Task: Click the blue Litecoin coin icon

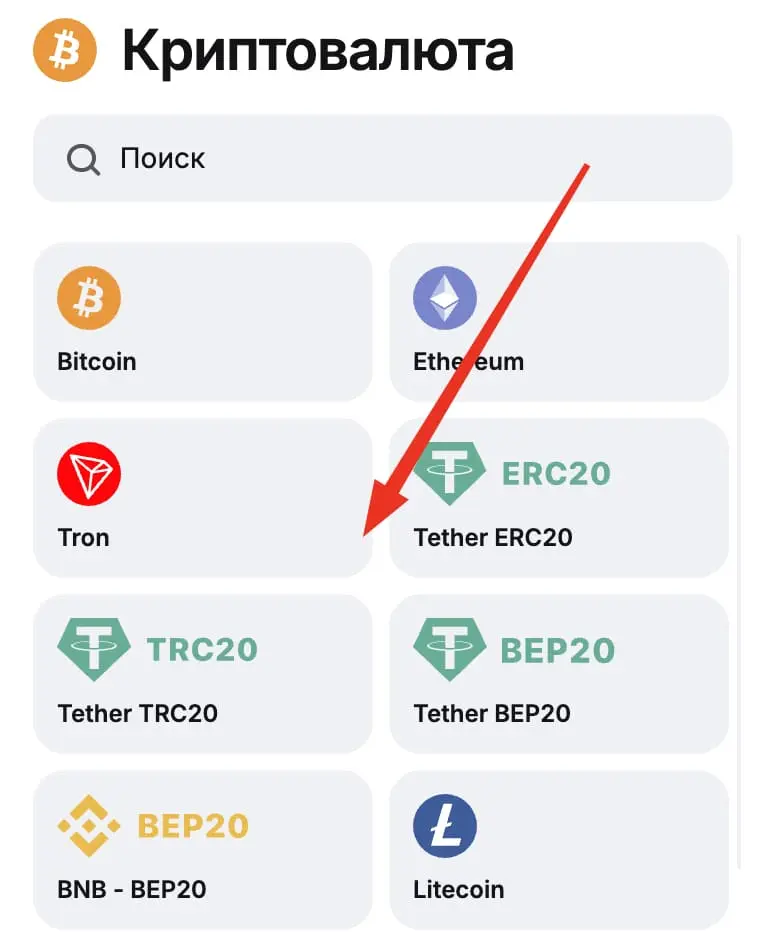Action: (444, 826)
